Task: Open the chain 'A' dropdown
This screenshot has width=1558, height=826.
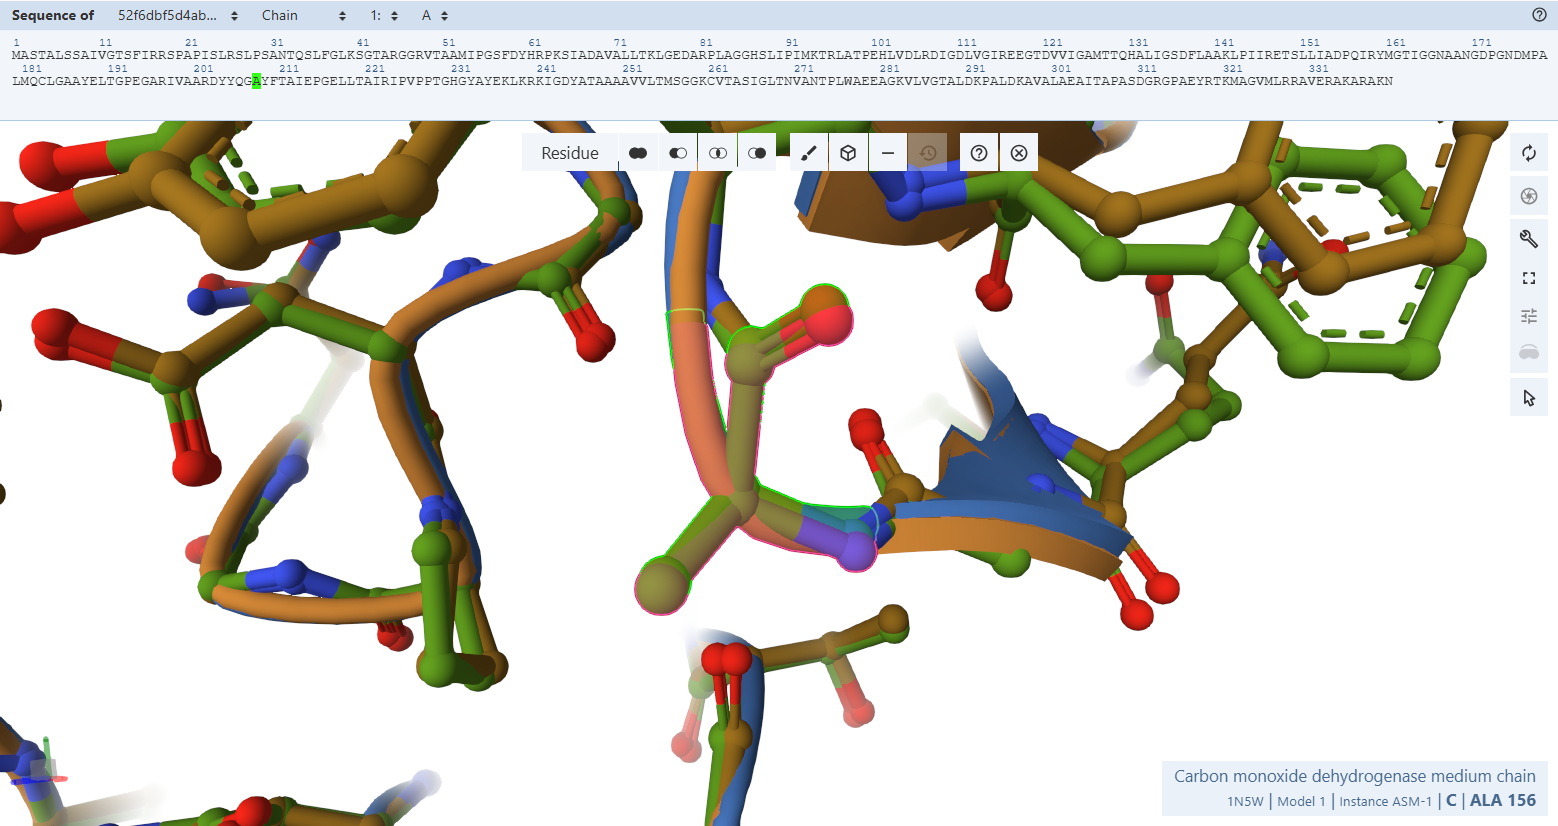Action: 435,15
